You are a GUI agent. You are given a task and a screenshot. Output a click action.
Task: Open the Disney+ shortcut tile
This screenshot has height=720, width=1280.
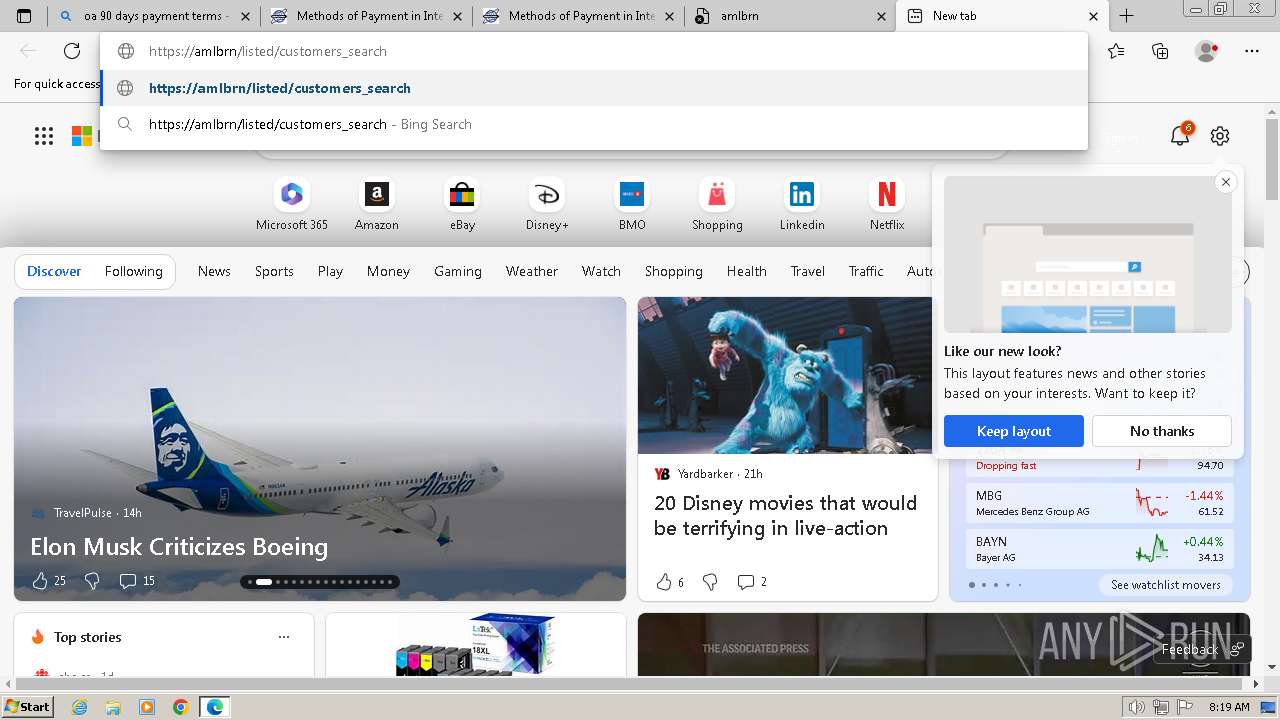click(x=547, y=205)
